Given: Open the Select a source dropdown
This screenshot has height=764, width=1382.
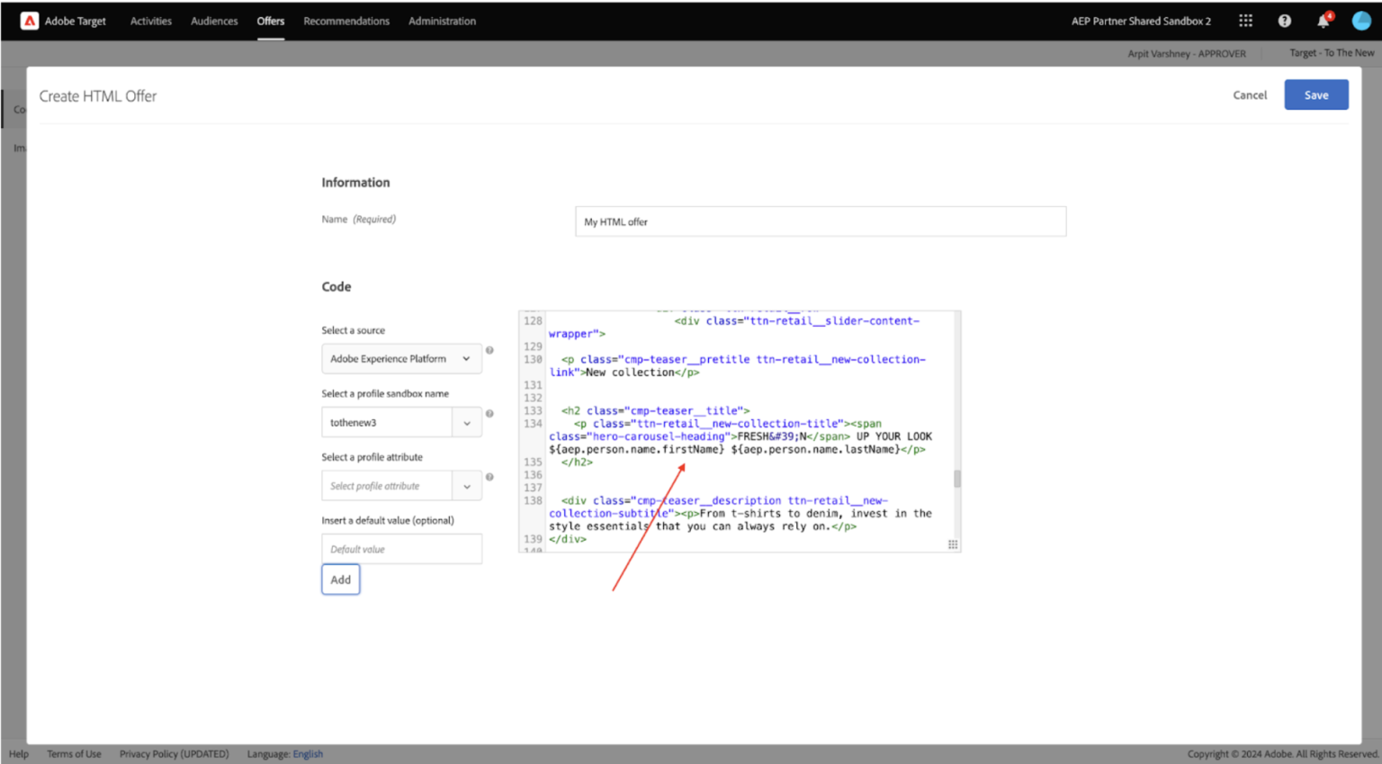Looking at the screenshot, I should tap(401, 358).
